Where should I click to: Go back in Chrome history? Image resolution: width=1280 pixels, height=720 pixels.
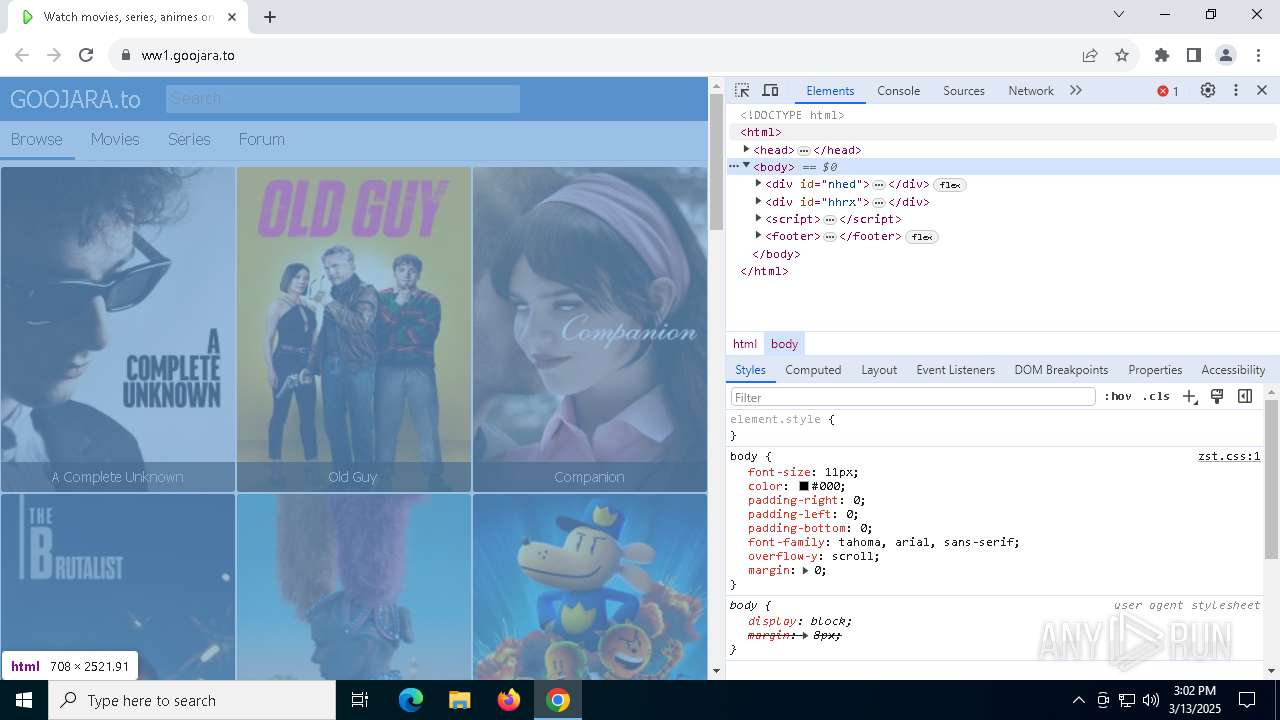(22, 55)
